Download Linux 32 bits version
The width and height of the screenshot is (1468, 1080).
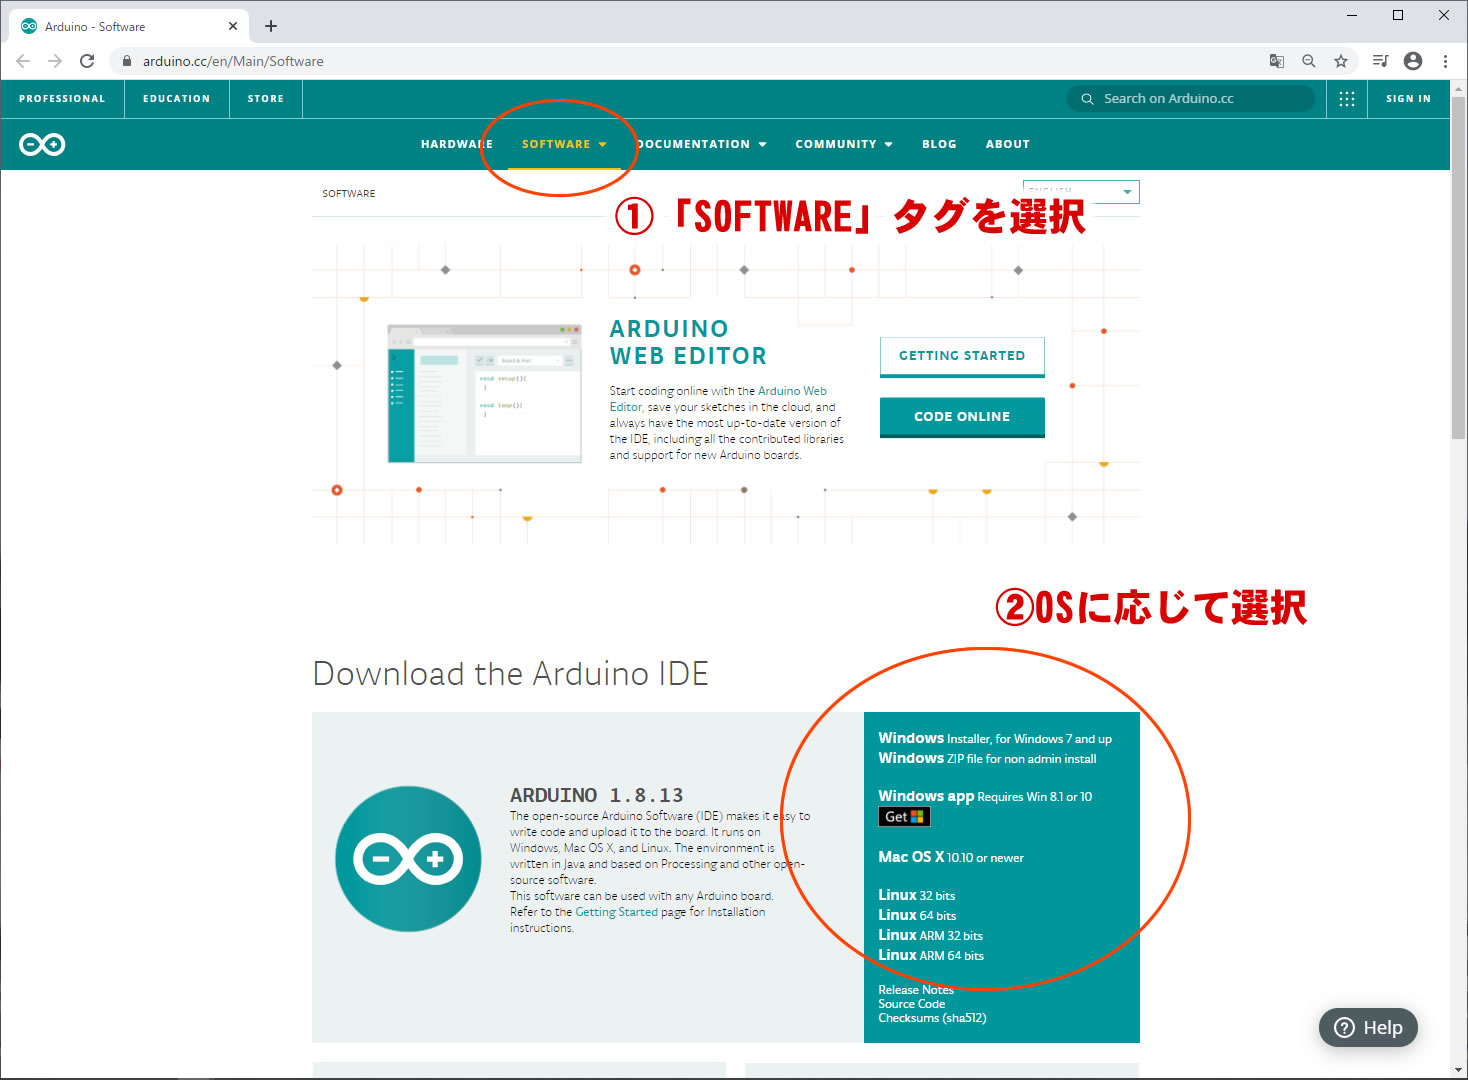916,895
